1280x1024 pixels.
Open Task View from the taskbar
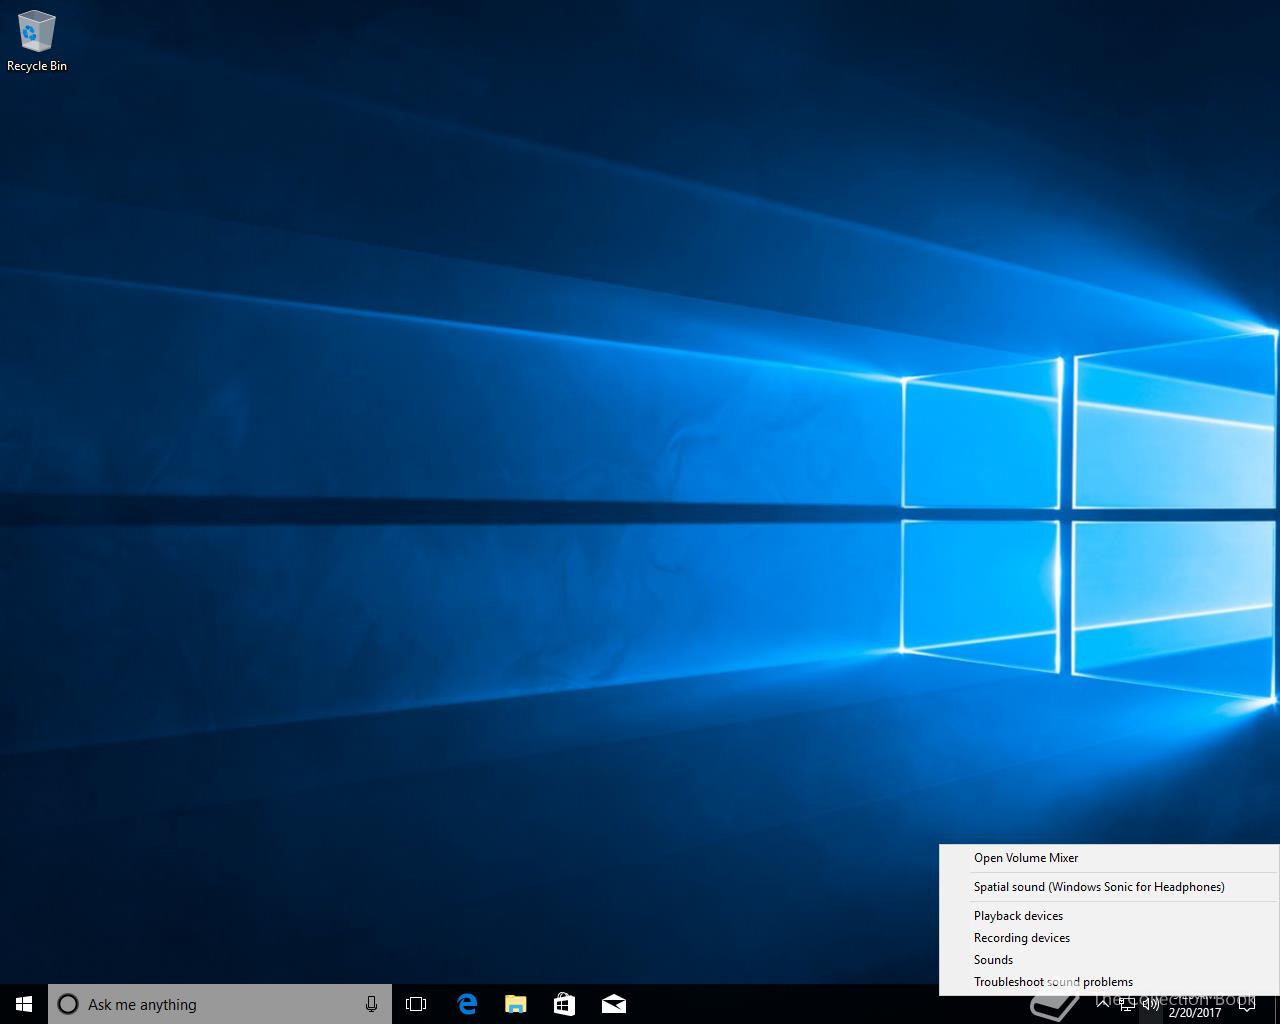click(416, 1004)
